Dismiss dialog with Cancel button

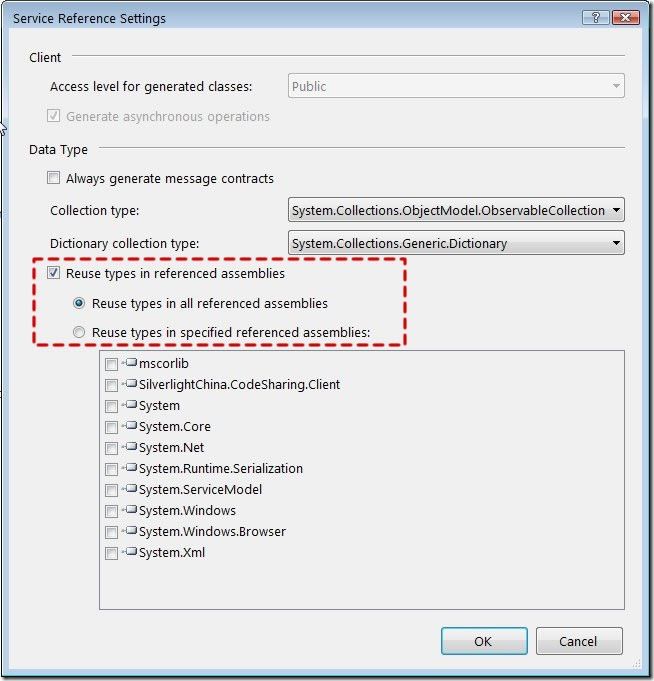click(579, 641)
